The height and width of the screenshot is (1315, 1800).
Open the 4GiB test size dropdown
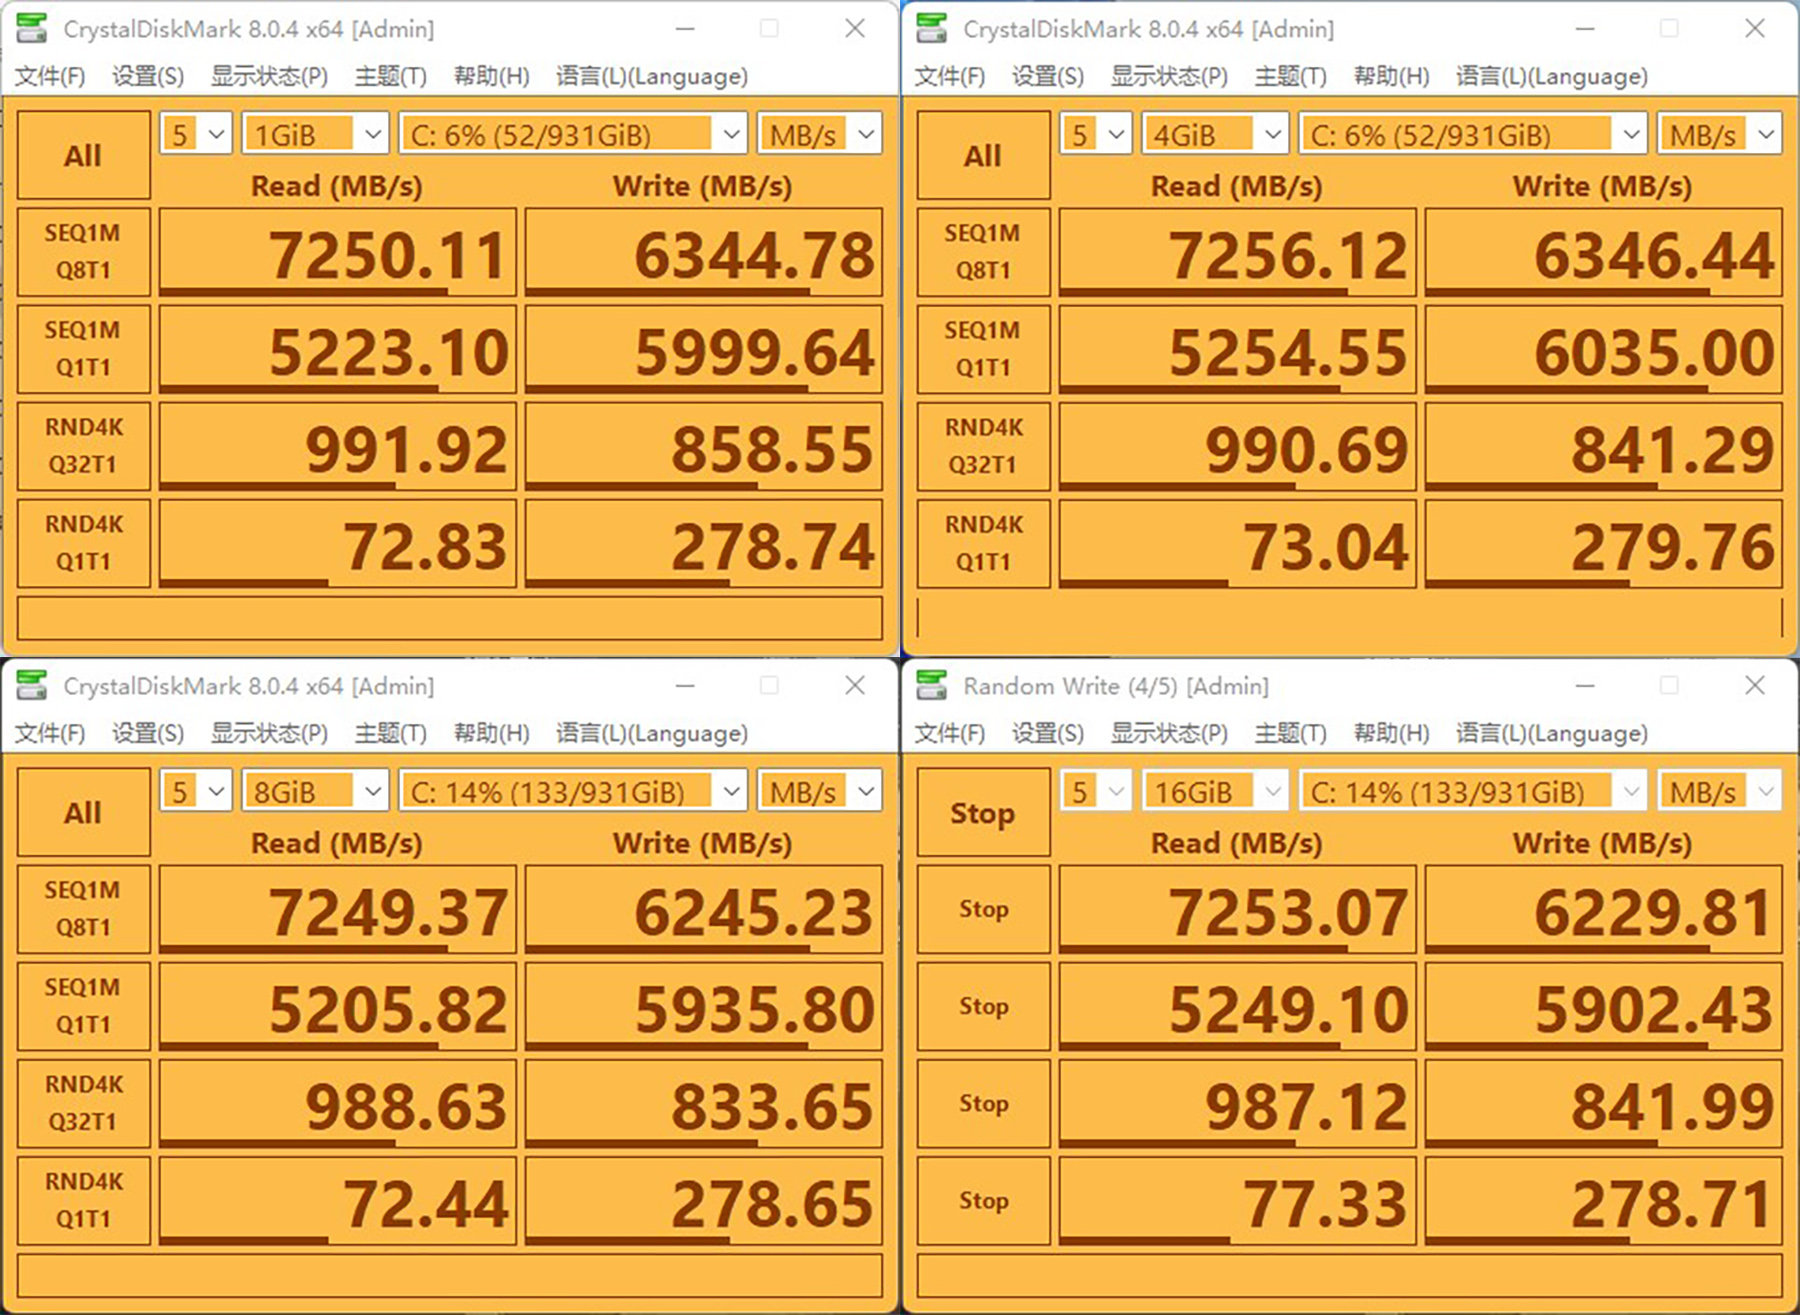(1215, 133)
